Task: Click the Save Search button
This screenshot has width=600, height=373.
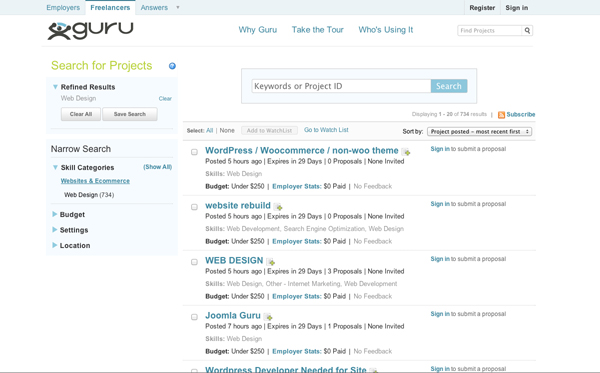Action: 130,114
